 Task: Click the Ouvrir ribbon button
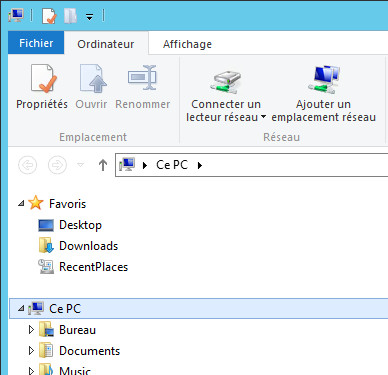point(91,87)
